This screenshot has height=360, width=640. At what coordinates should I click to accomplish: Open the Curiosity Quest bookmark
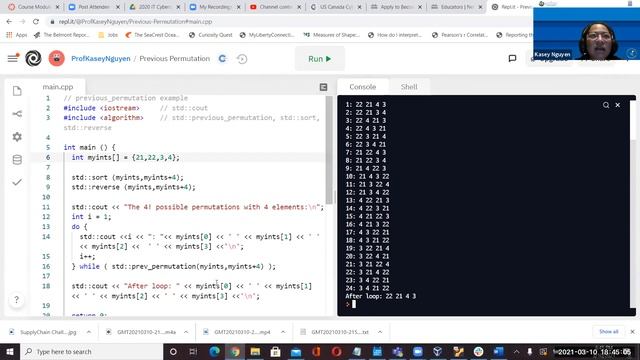211,35
